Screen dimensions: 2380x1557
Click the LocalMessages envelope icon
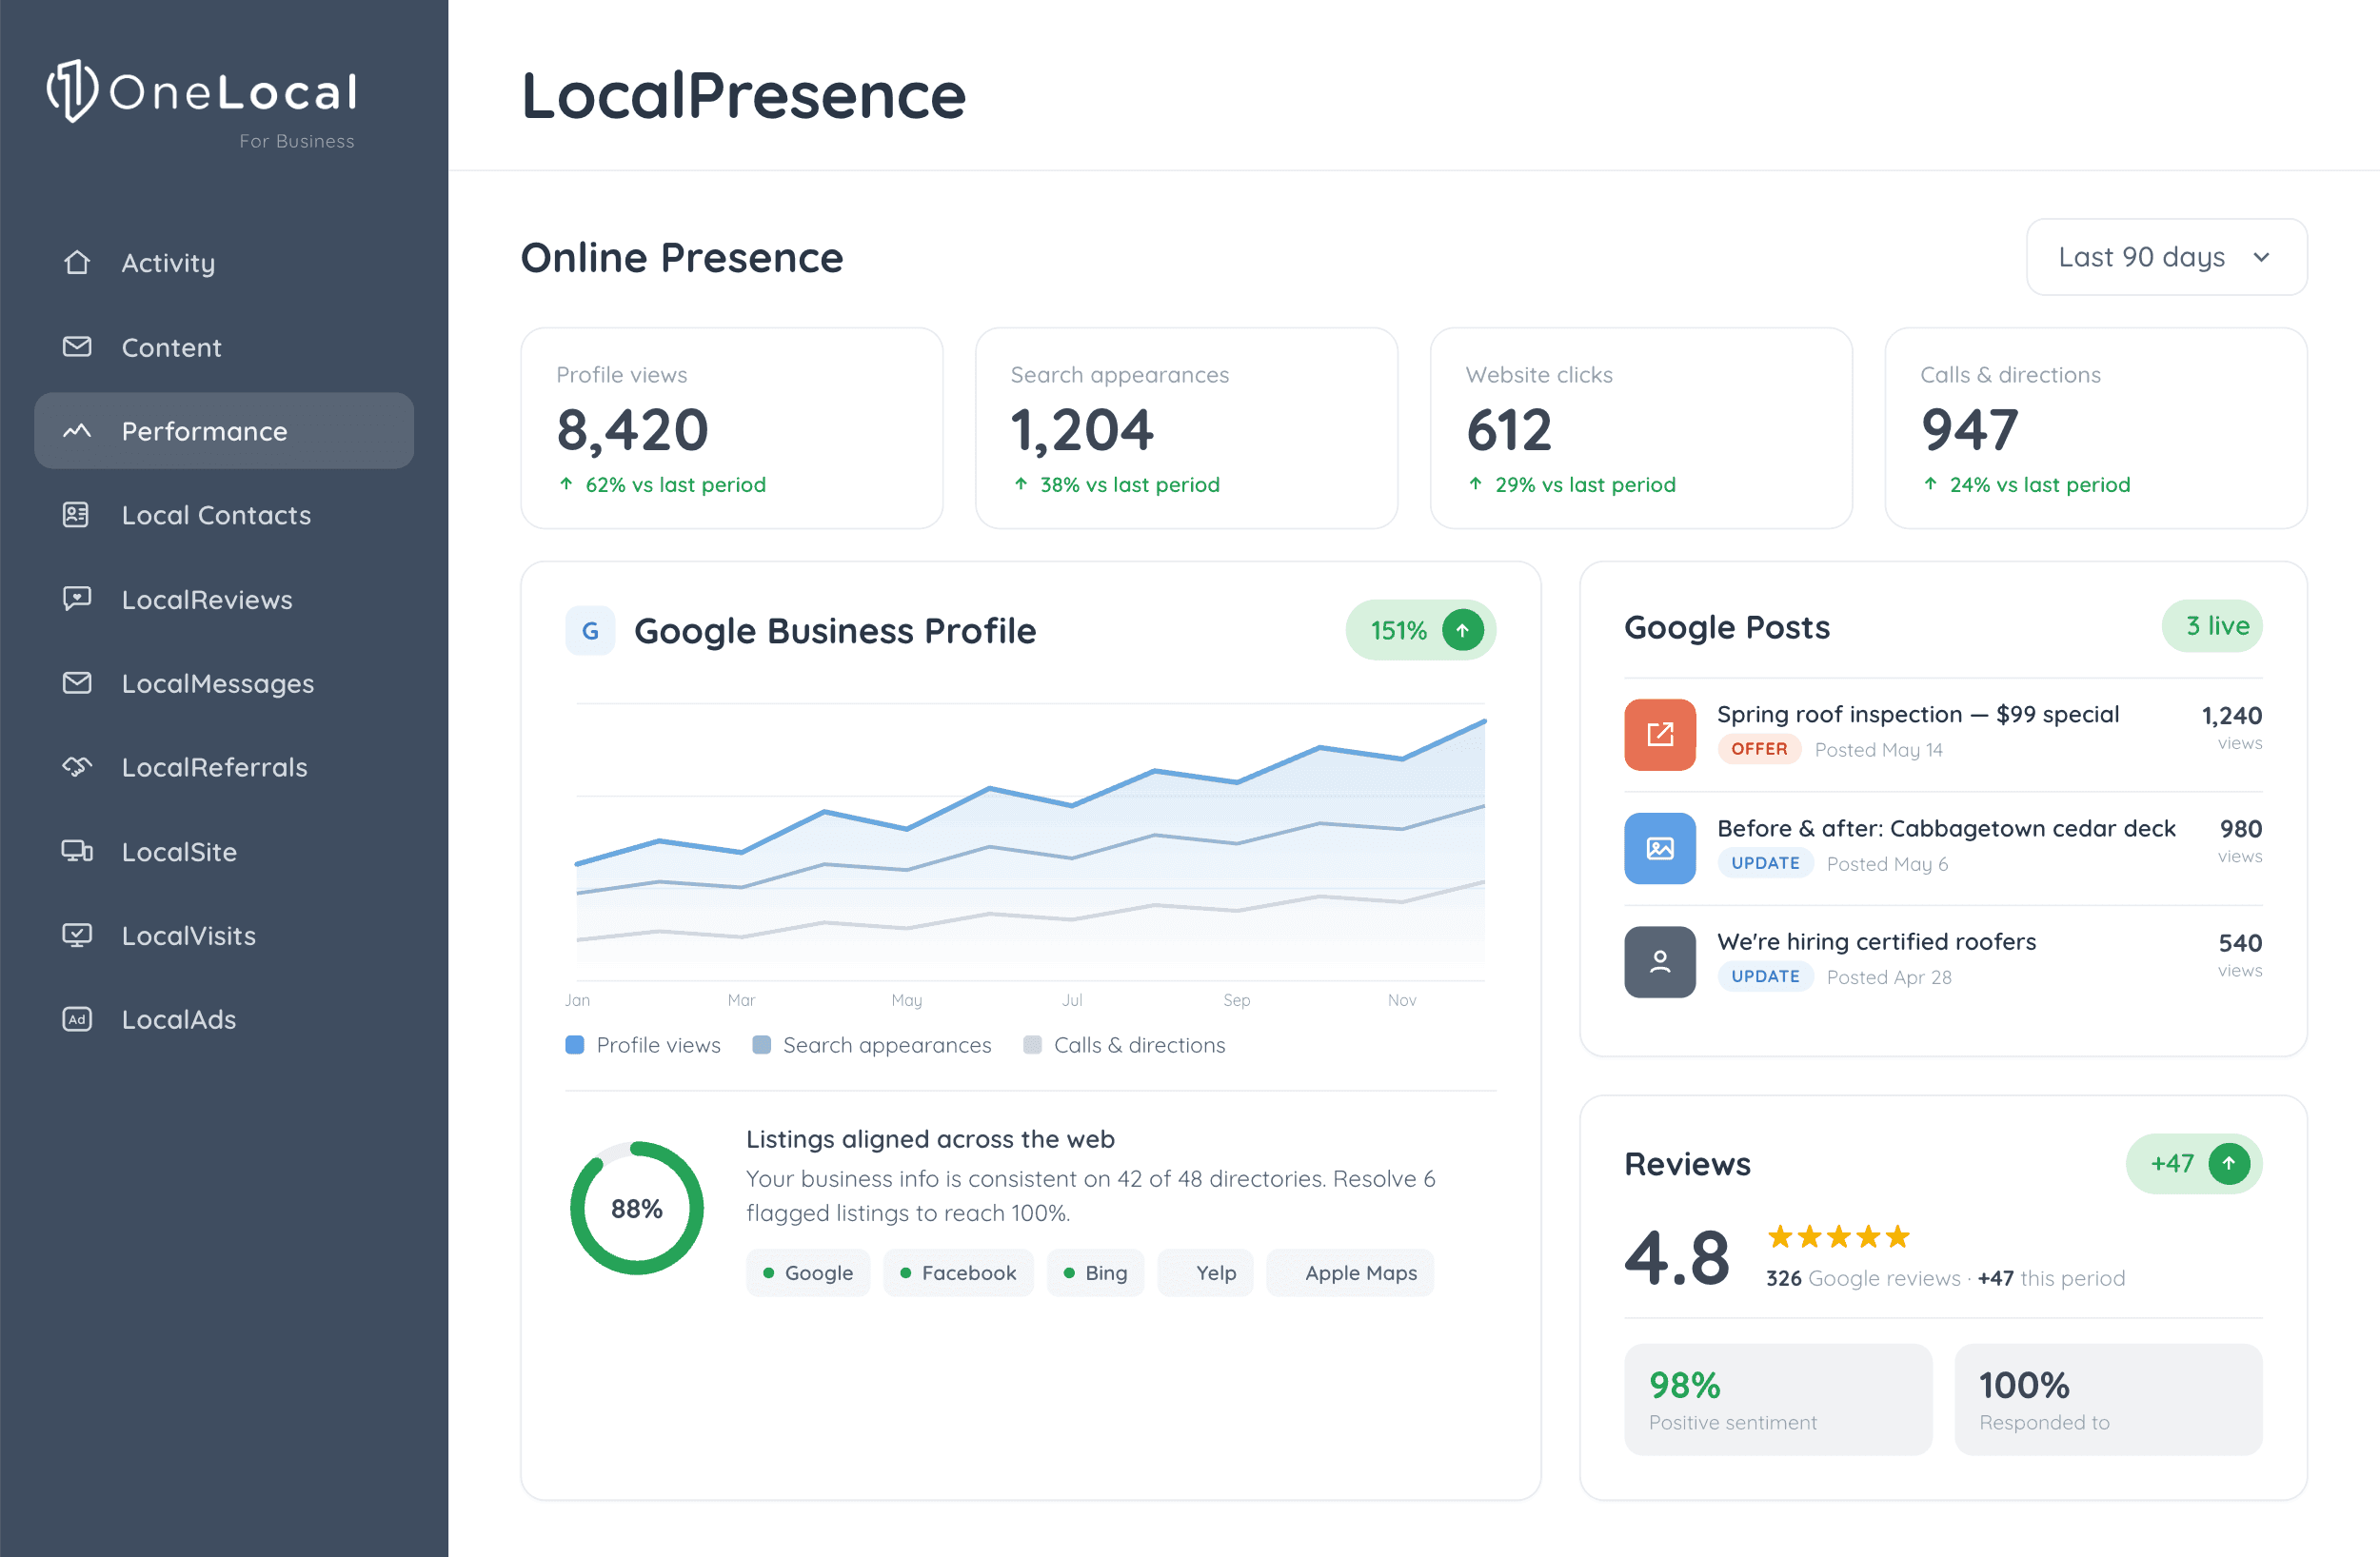77,683
